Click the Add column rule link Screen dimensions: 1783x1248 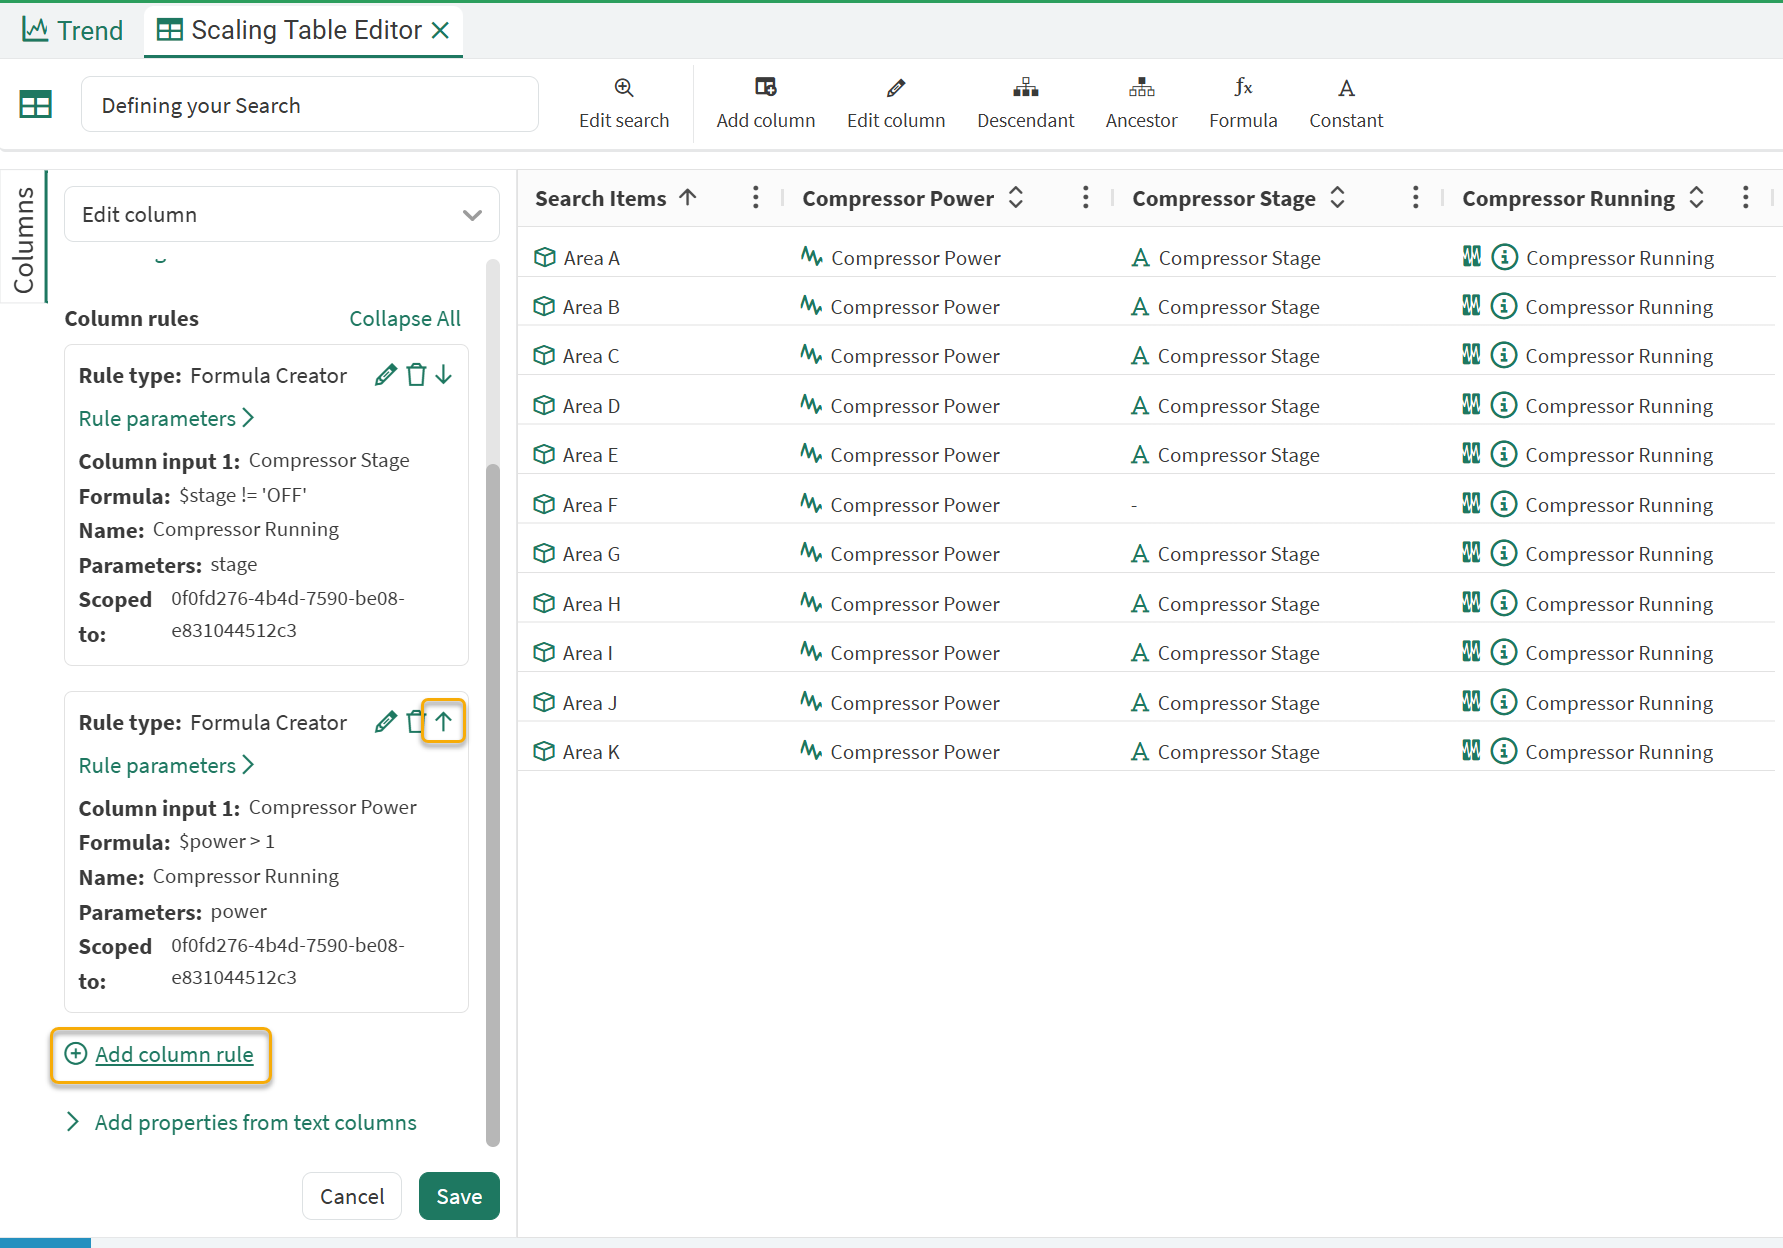tap(174, 1055)
